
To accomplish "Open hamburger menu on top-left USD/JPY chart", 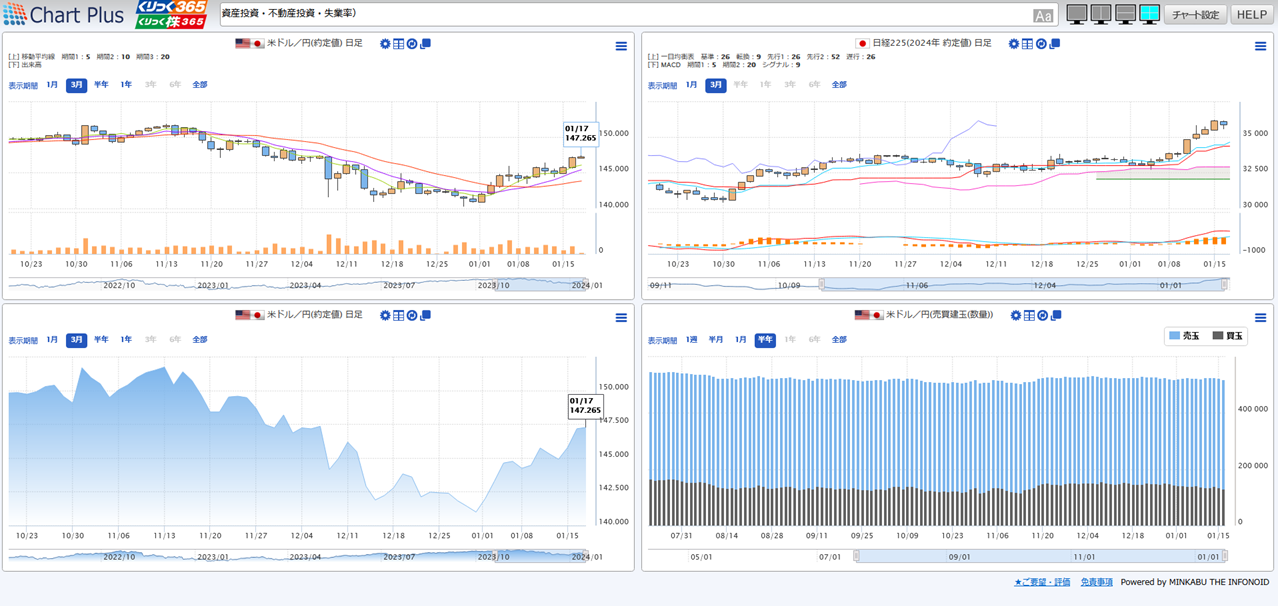I will pos(621,46).
